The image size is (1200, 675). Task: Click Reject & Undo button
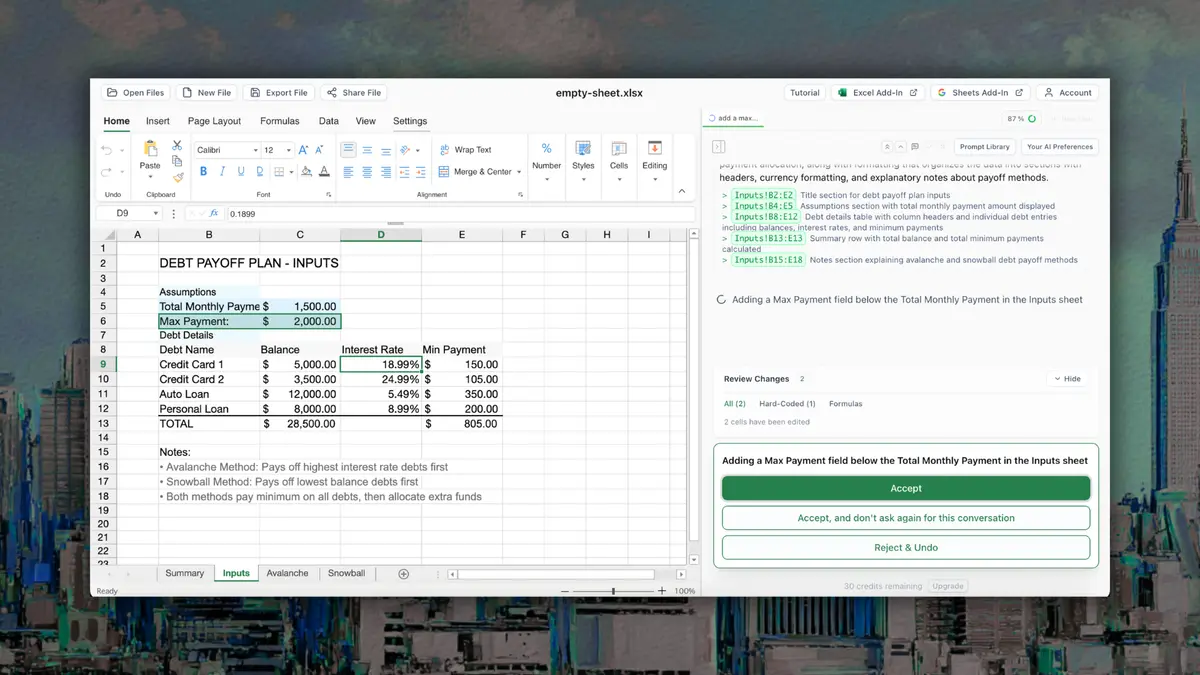906,548
